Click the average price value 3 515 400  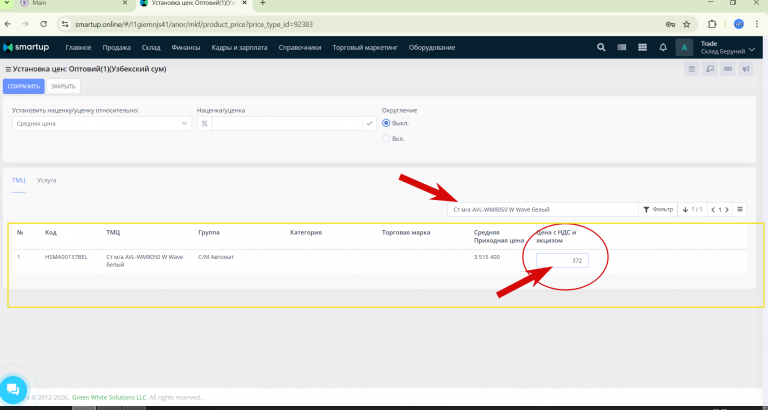pyautogui.click(x=487, y=257)
